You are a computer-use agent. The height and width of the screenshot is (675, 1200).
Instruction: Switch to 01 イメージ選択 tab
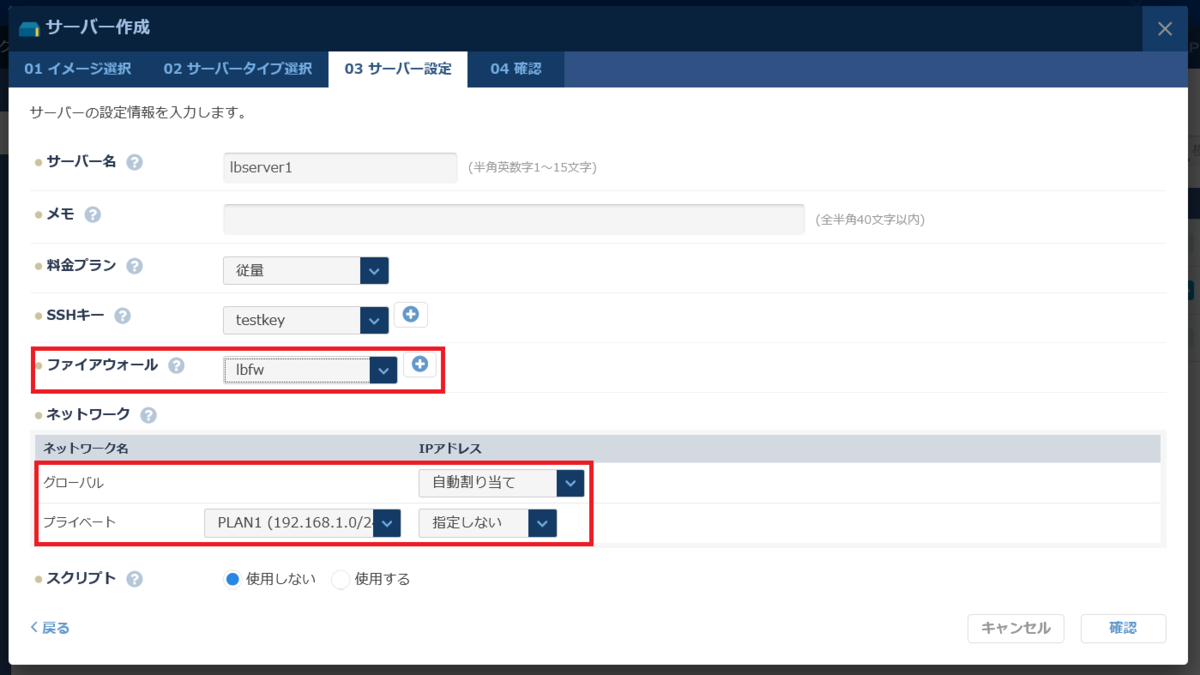pyautogui.click(x=77, y=69)
